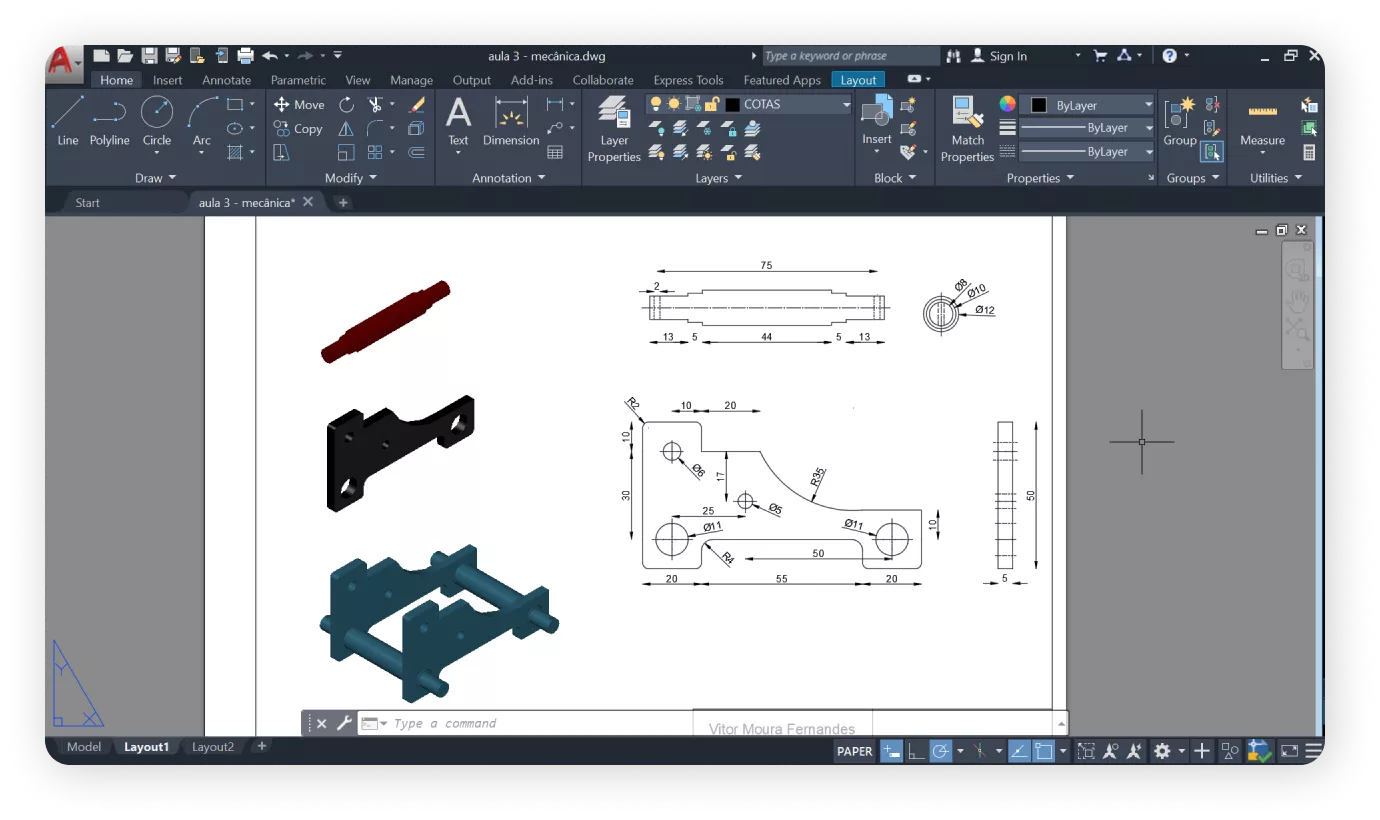Click the Move tool

[x=299, y=104]
